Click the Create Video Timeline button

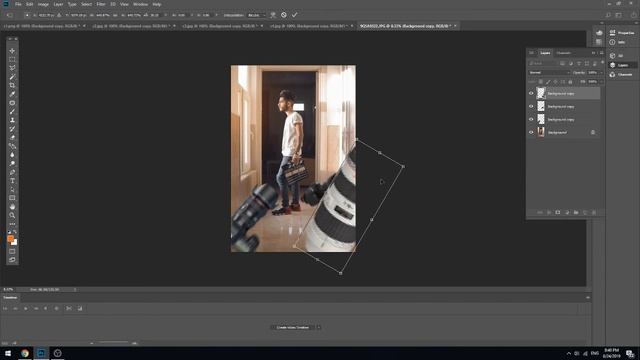(293, 327)
